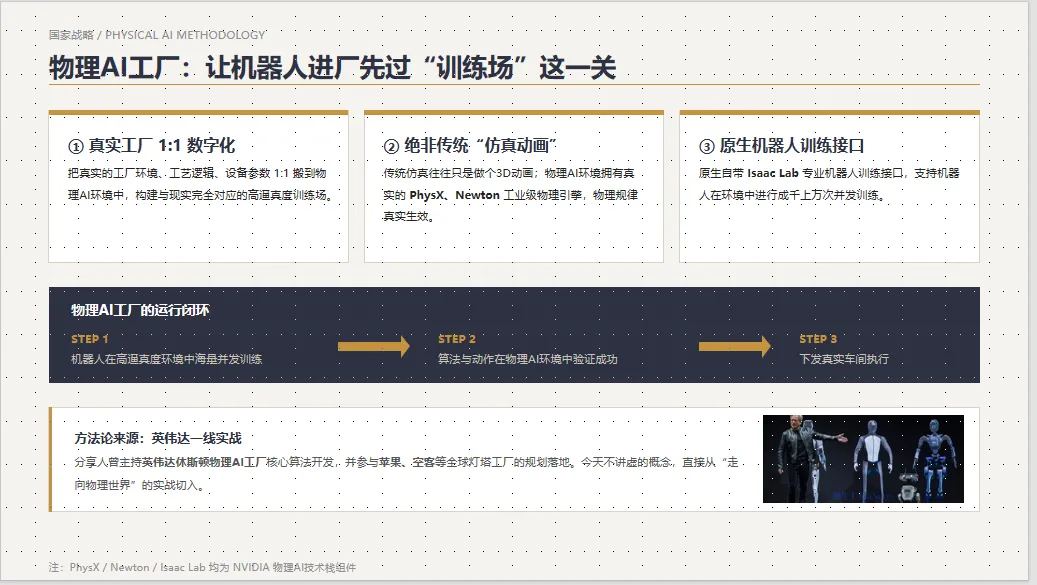Click the slide title '物理AI工厂：让机器人进厂先过训练场这一关'

coord(332,68)
